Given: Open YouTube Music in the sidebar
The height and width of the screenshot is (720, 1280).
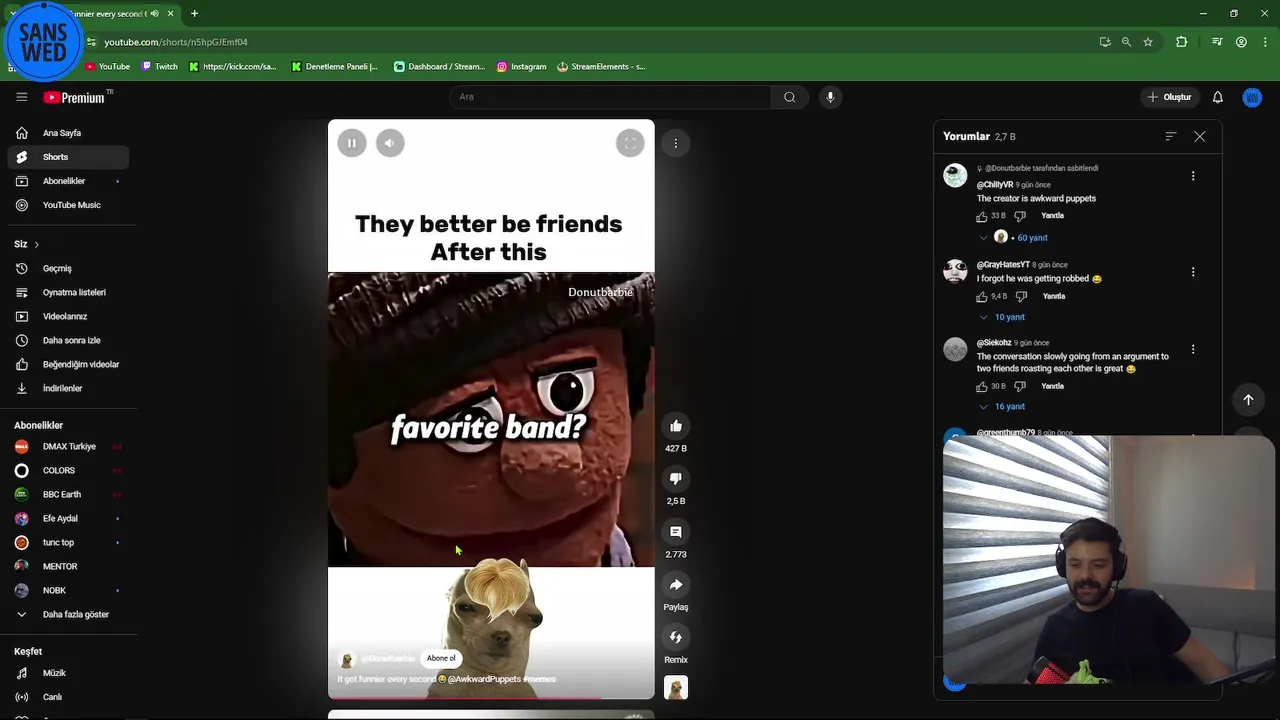Looking at the screenshot, I should click(68, 205).
